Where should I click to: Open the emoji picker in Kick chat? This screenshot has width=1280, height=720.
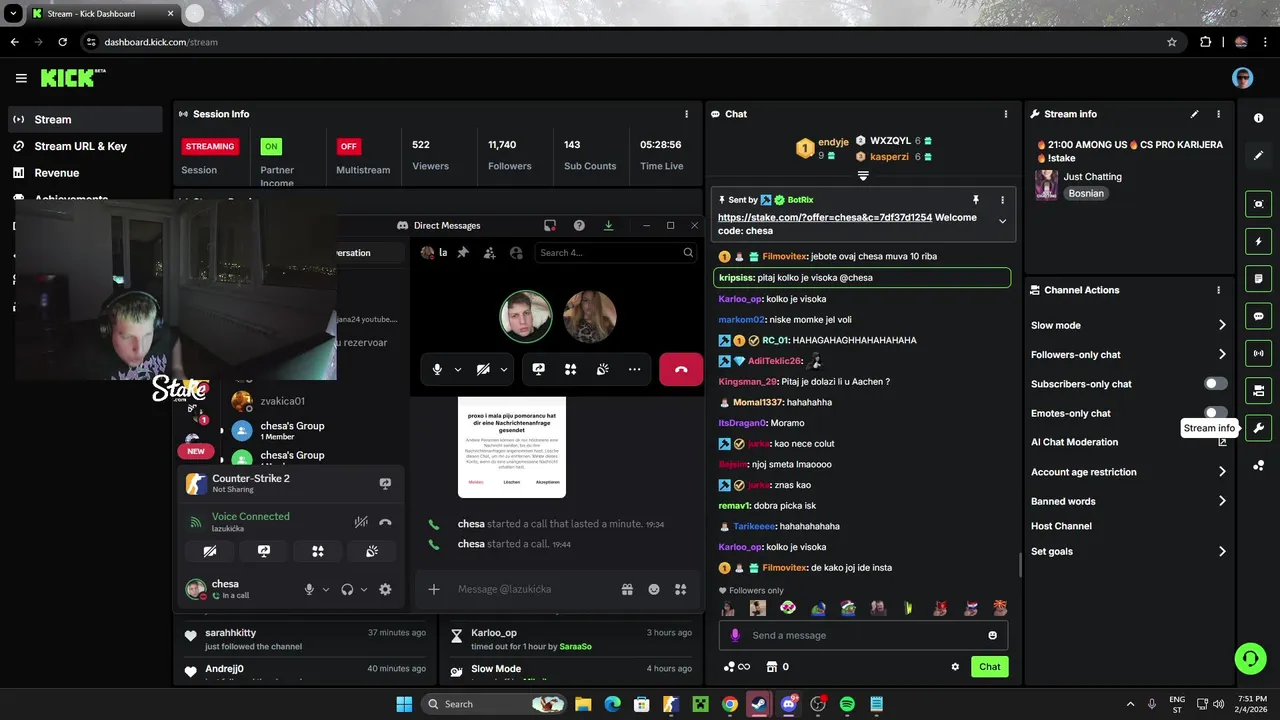click(992, 635)
